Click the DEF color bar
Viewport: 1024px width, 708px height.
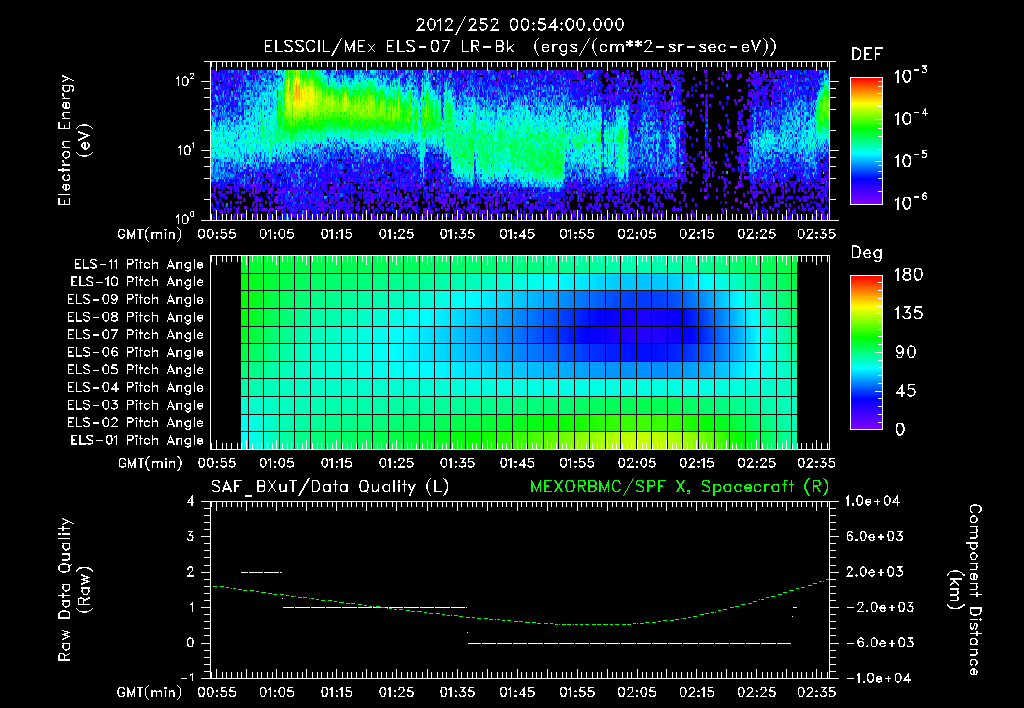[x=866, y=140]
